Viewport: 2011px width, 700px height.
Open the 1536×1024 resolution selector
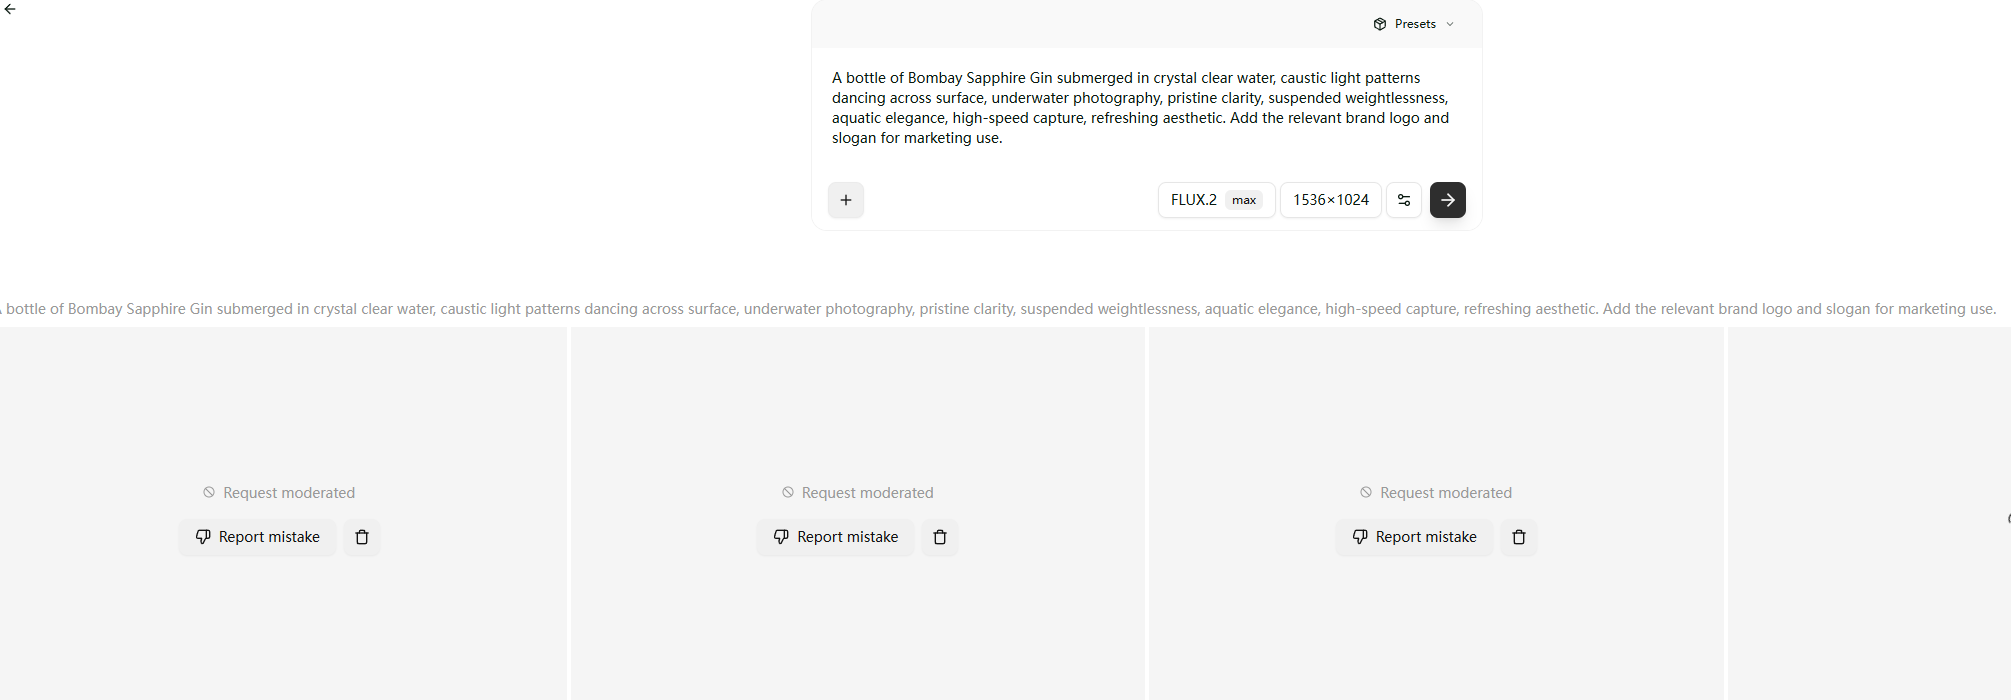(x=1330, y=200)
